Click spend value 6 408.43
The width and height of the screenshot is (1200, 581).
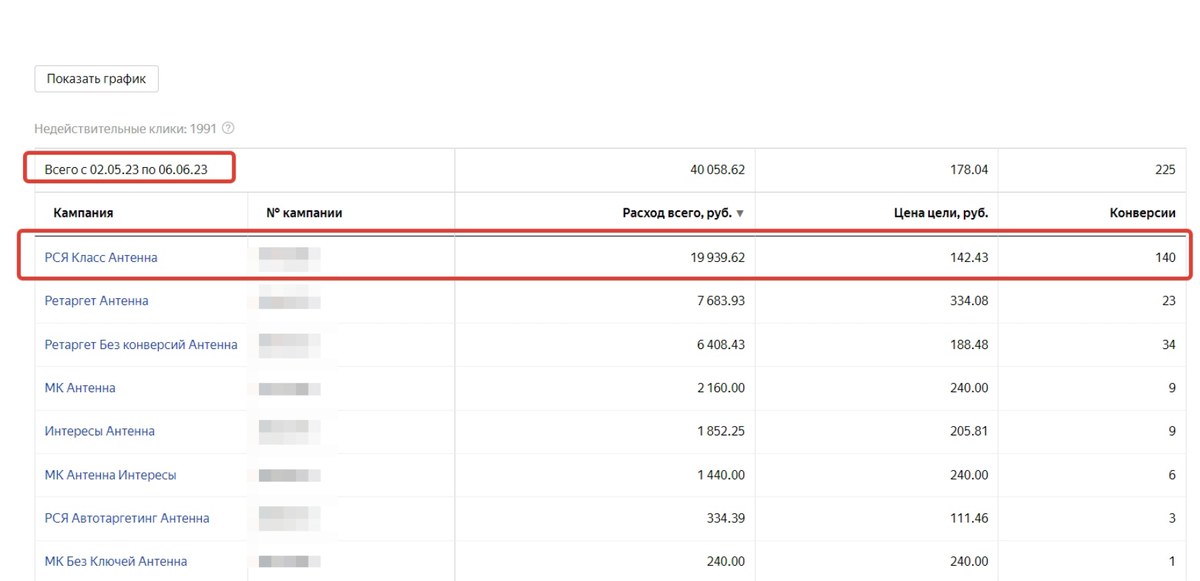(x=721, y=344)
